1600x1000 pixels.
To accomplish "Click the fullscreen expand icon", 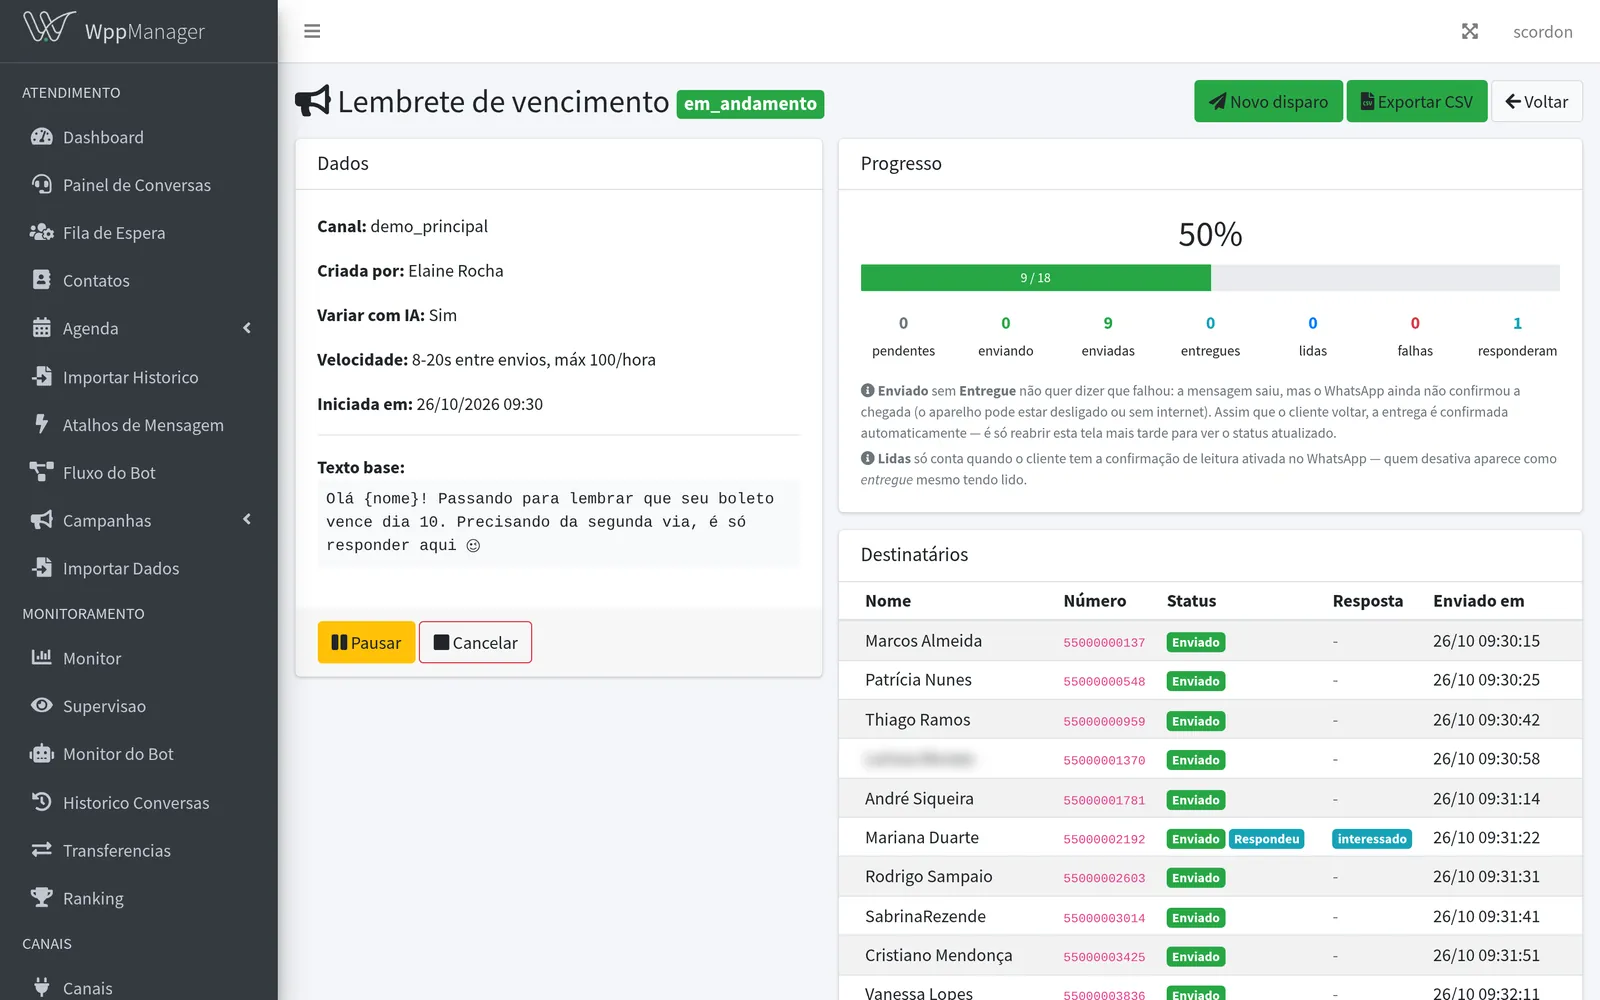I will (x=1470, y=31).
